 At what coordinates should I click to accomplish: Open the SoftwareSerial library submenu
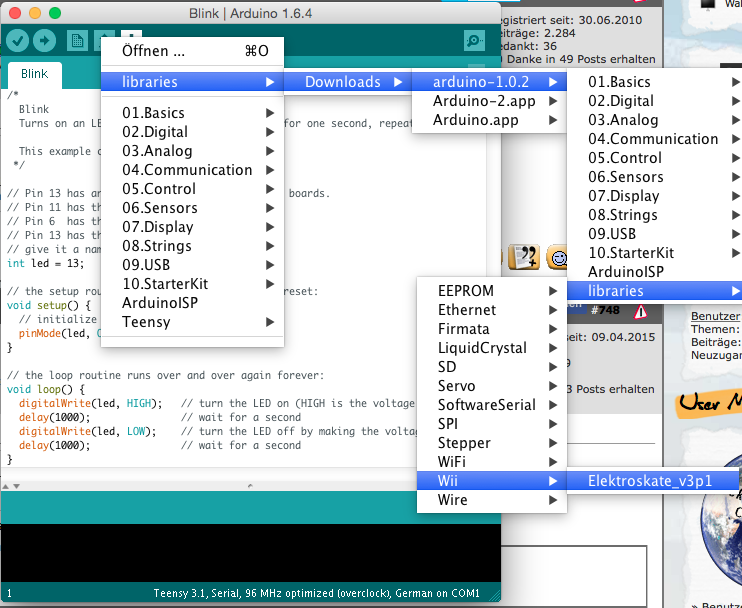pos(492,405)
